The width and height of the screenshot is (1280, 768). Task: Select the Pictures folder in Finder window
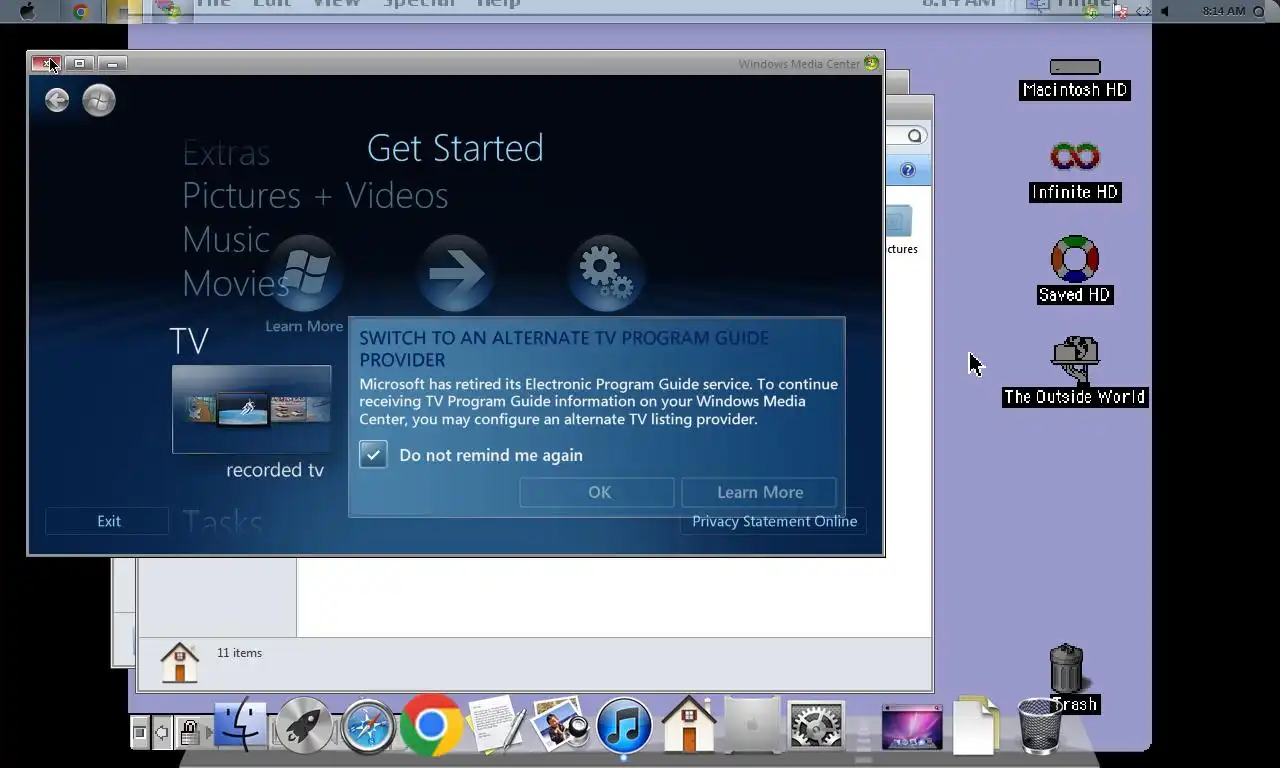899,232
